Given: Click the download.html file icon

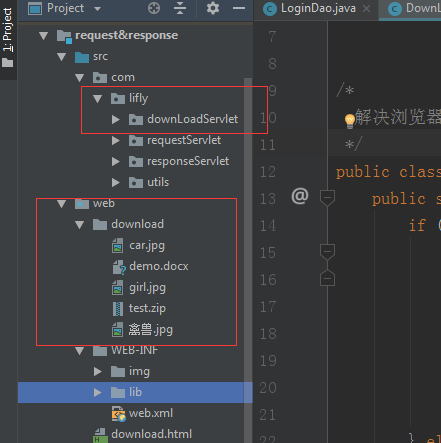Looking at the screenshot, I should (100, 435).
